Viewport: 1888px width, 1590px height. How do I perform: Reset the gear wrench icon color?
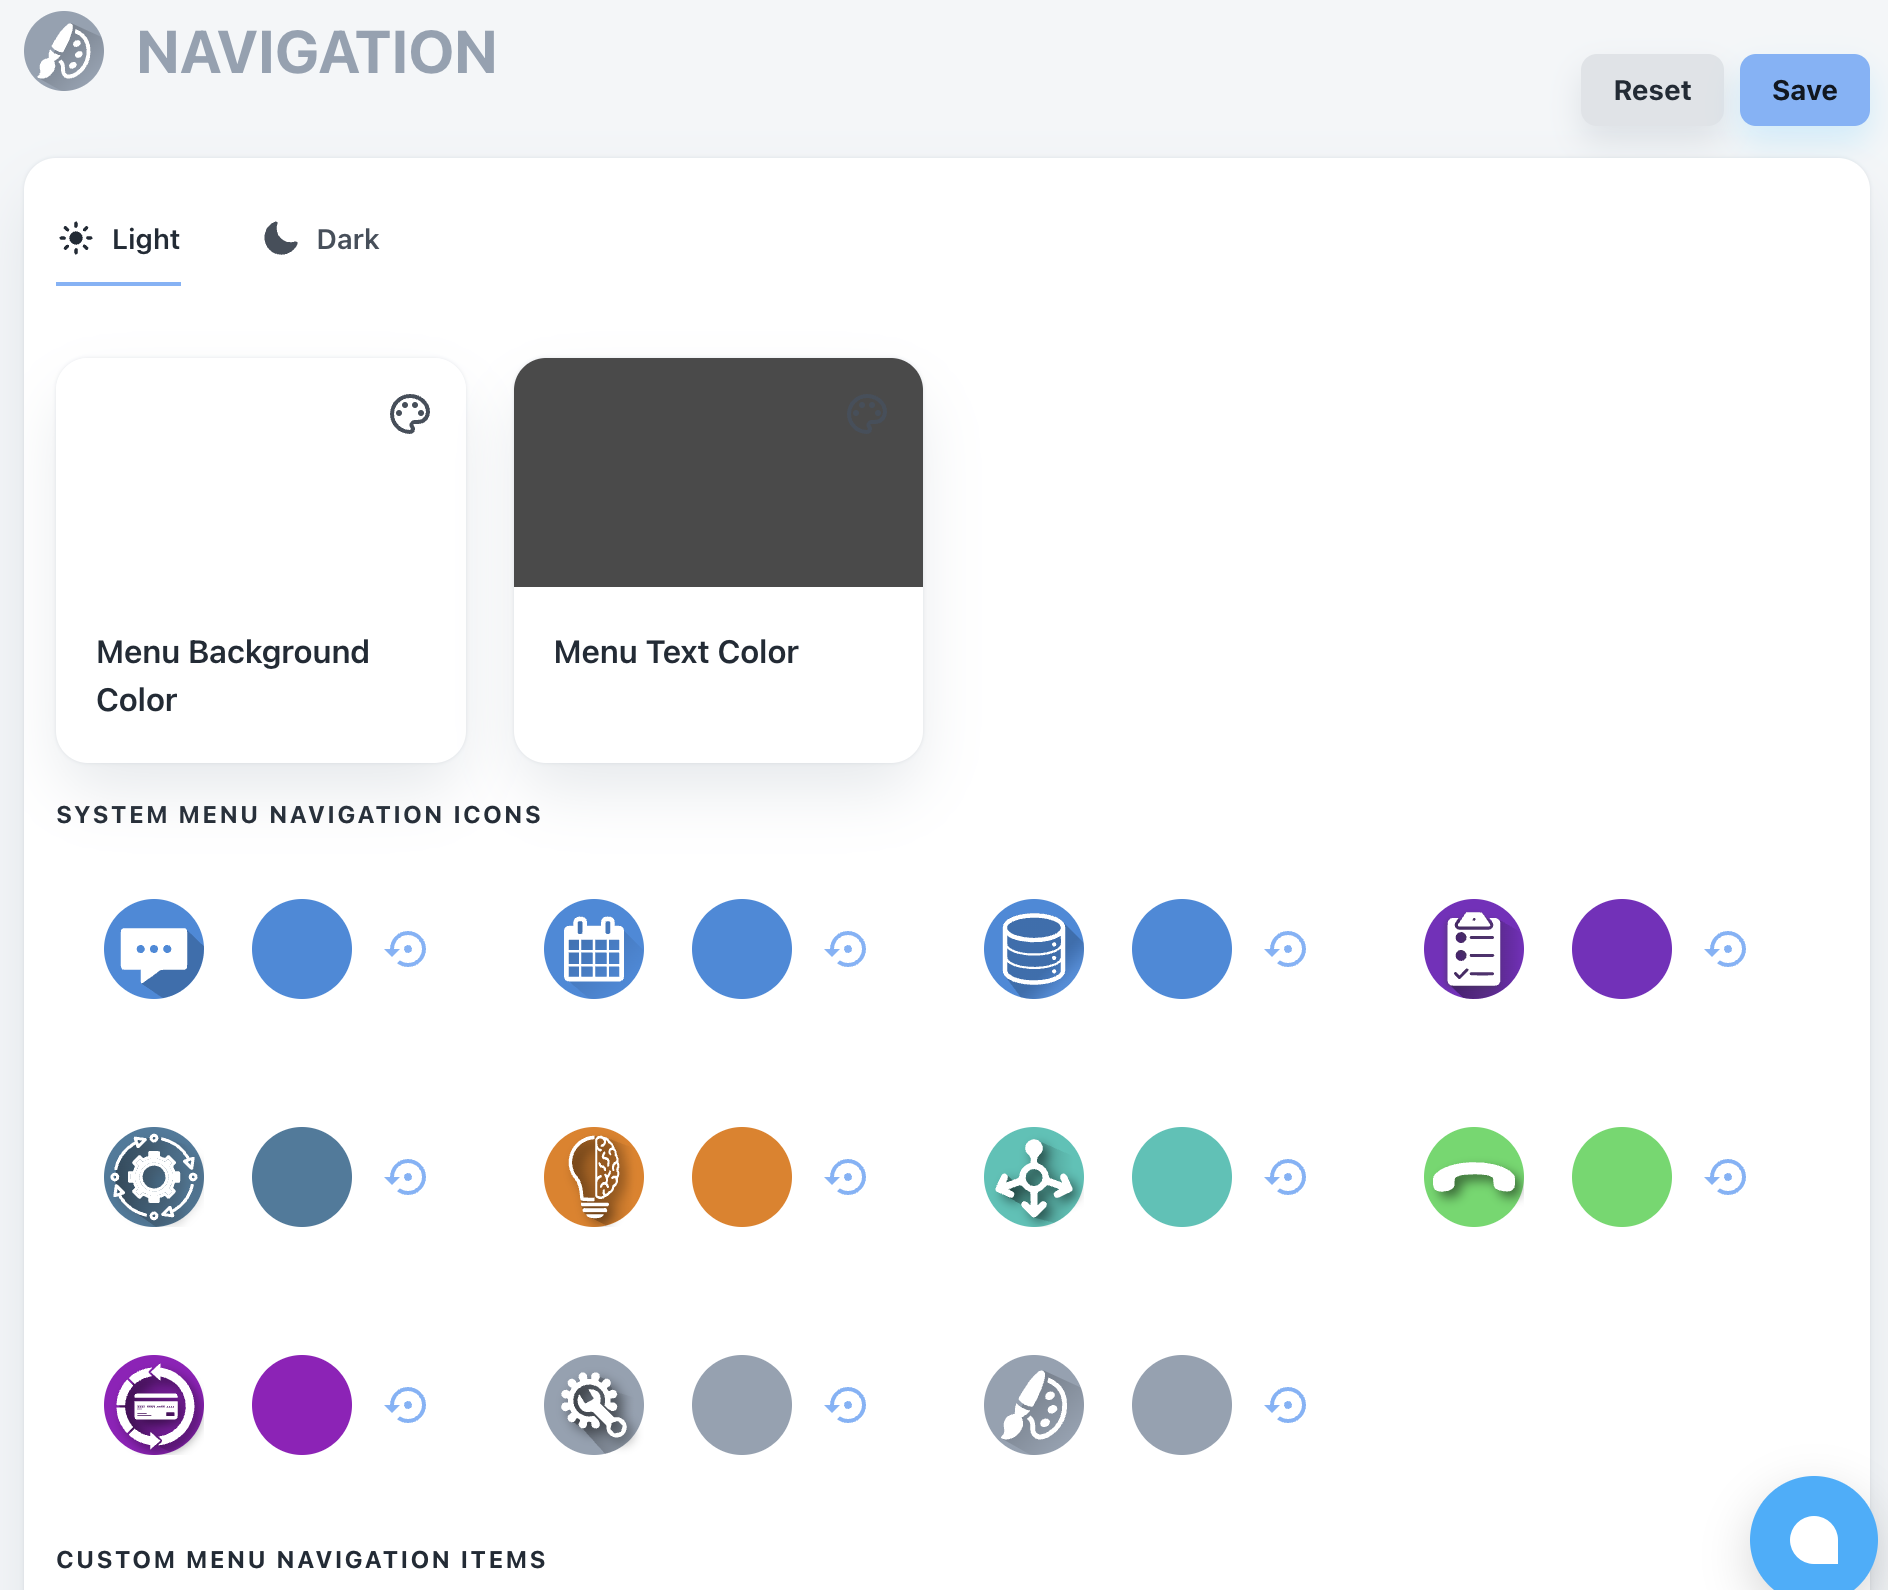(x=846, y=1405)
